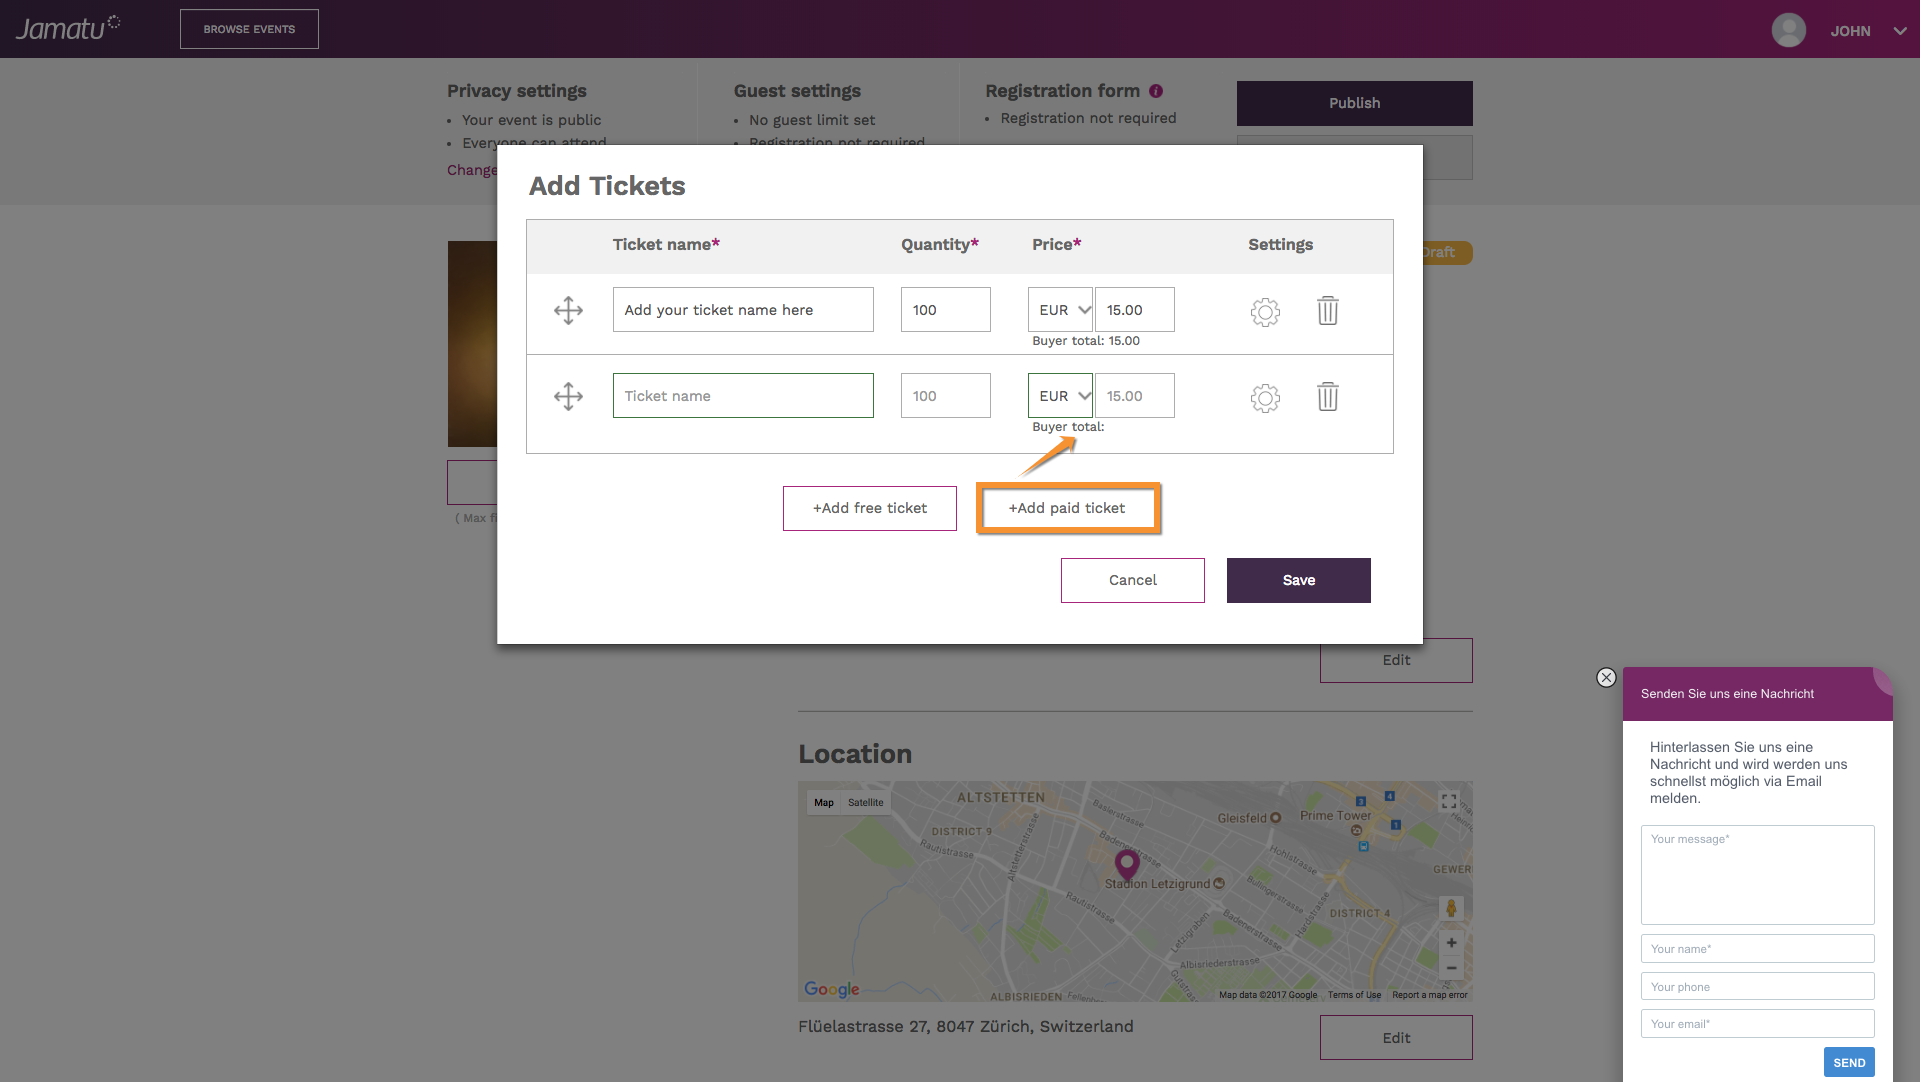Click the +Add paid ticket button
The width and height of the screenshot is (1920, 1082).
(1068, 508)
